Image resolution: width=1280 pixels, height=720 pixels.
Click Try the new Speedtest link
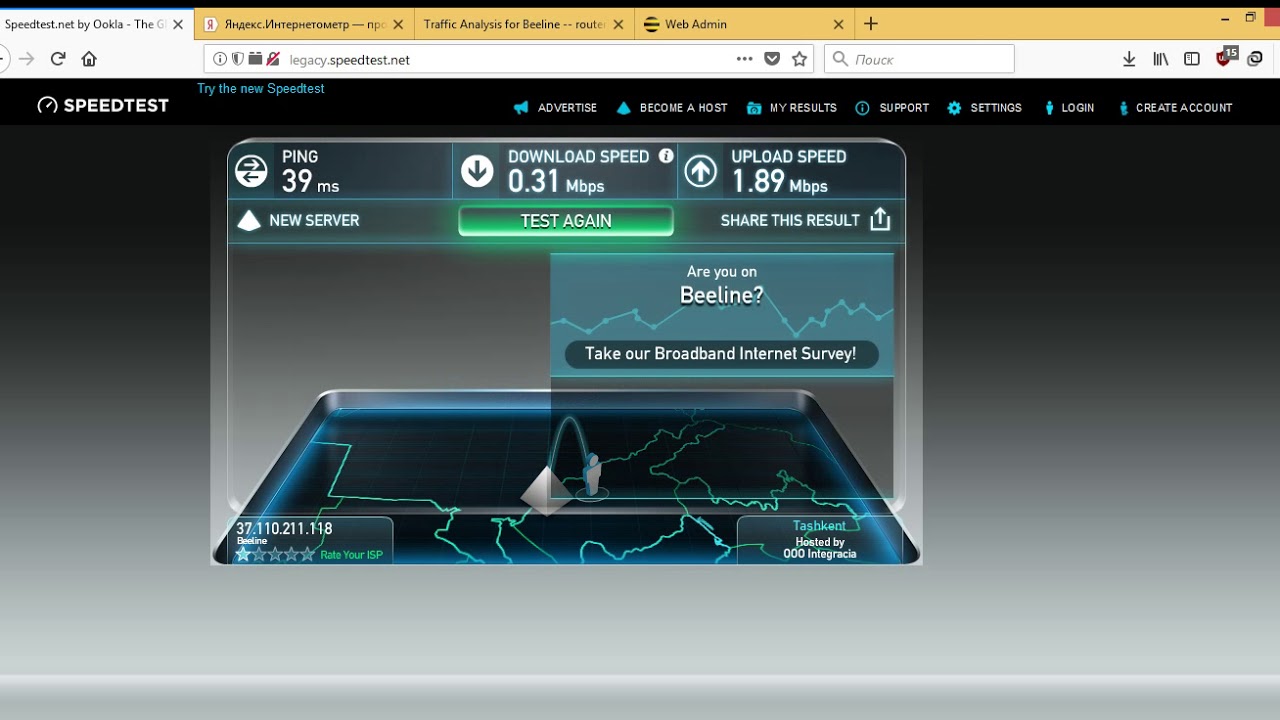click(x=261, y=88)
